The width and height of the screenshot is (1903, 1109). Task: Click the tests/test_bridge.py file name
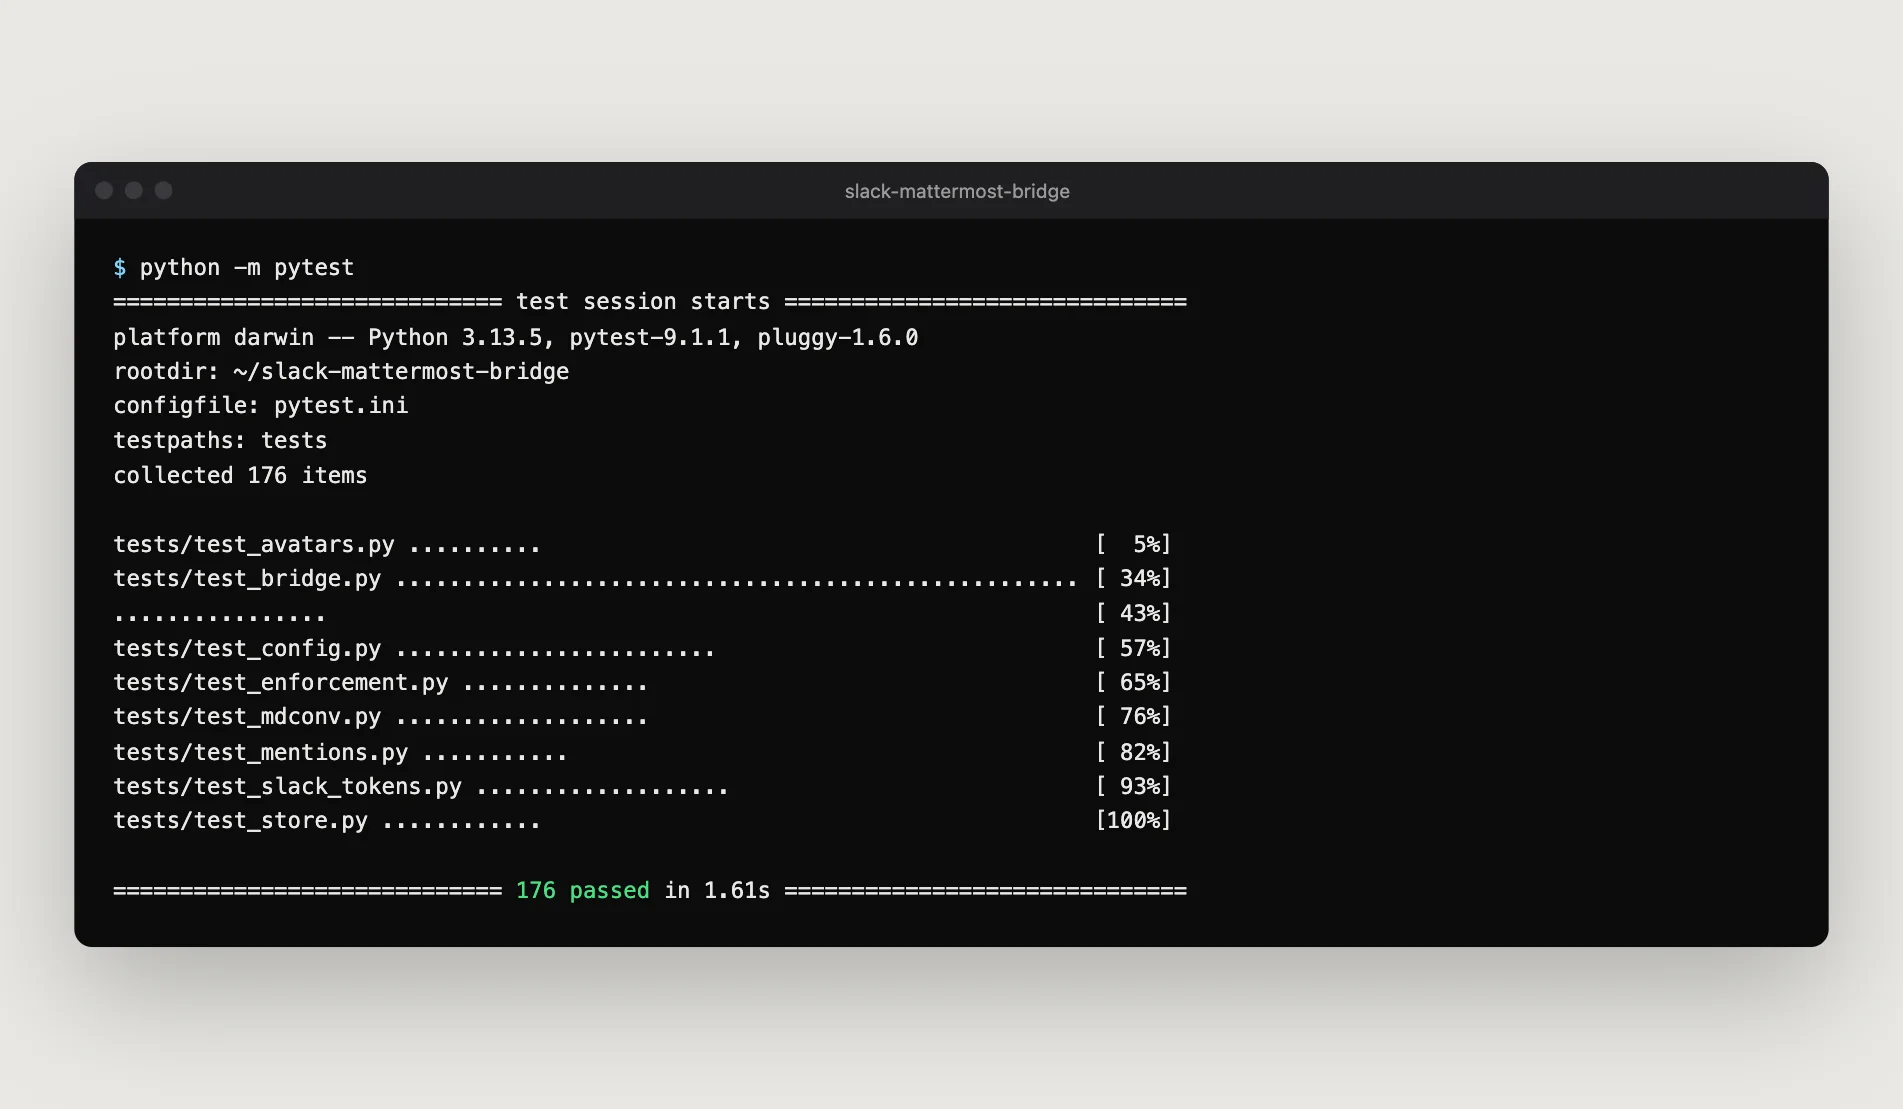(247, 578)
